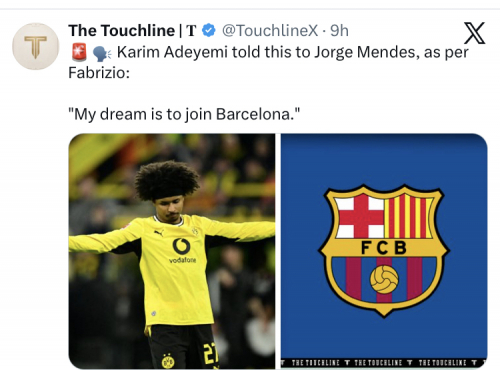
Task: Click the BVB badge on shorts
Action: pyautogui.click(x=167, y=361)
